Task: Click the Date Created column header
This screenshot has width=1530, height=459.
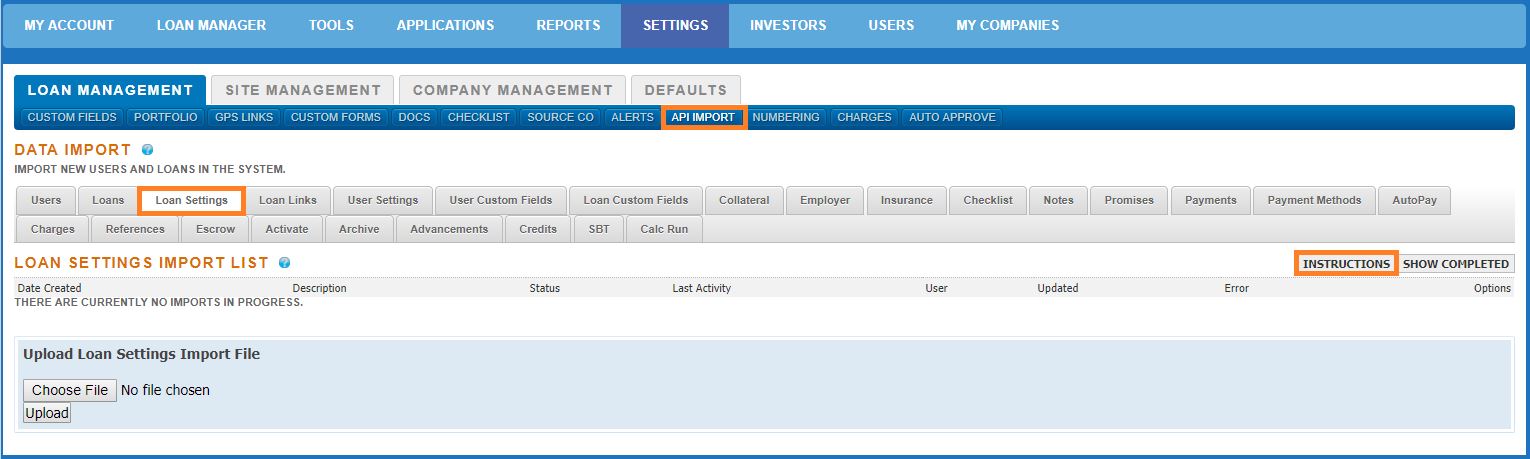Action: coord(49,288)
